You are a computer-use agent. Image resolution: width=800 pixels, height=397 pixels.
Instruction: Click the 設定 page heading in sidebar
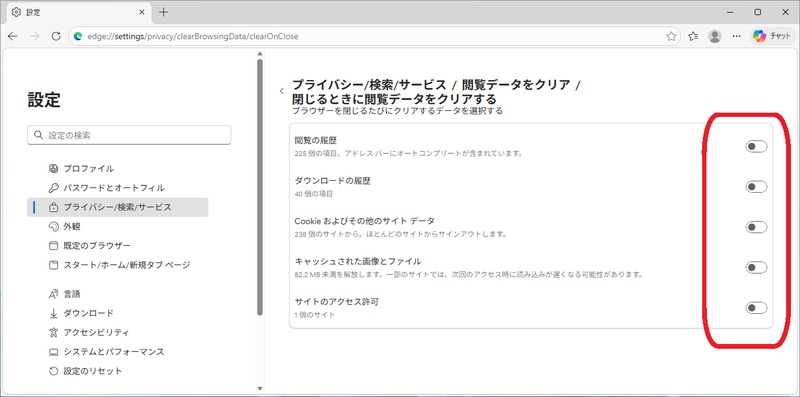click(x=44, y=100)
